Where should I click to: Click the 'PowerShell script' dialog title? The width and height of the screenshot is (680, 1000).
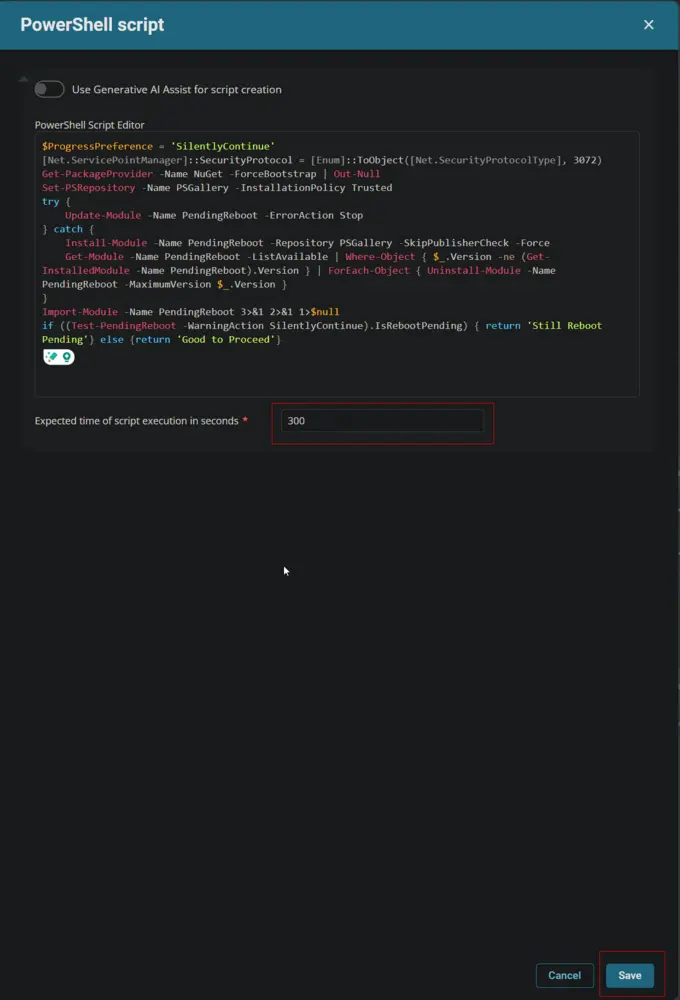click(x=92, y=25)
